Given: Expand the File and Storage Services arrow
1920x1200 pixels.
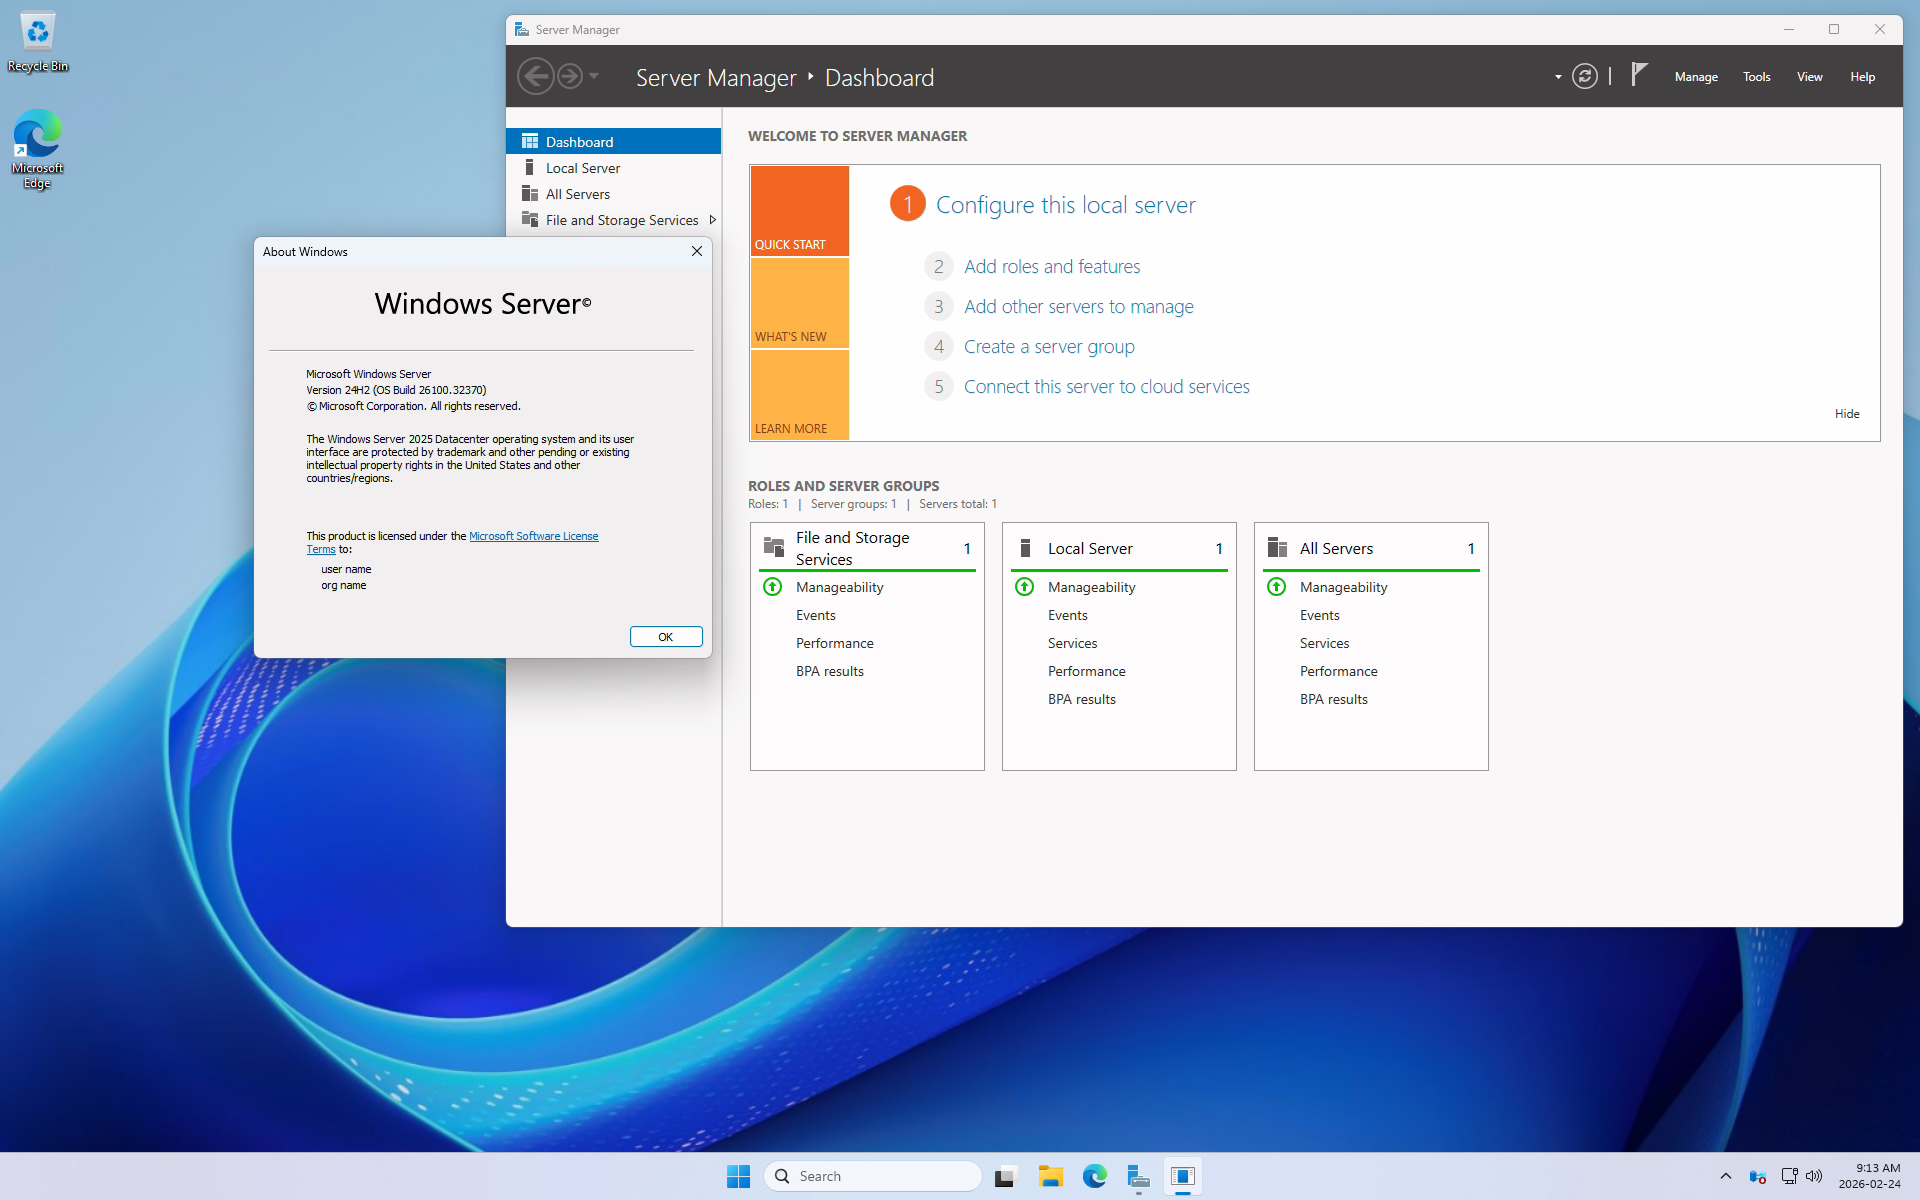Looking at the screenshot, I should (712, 220).
